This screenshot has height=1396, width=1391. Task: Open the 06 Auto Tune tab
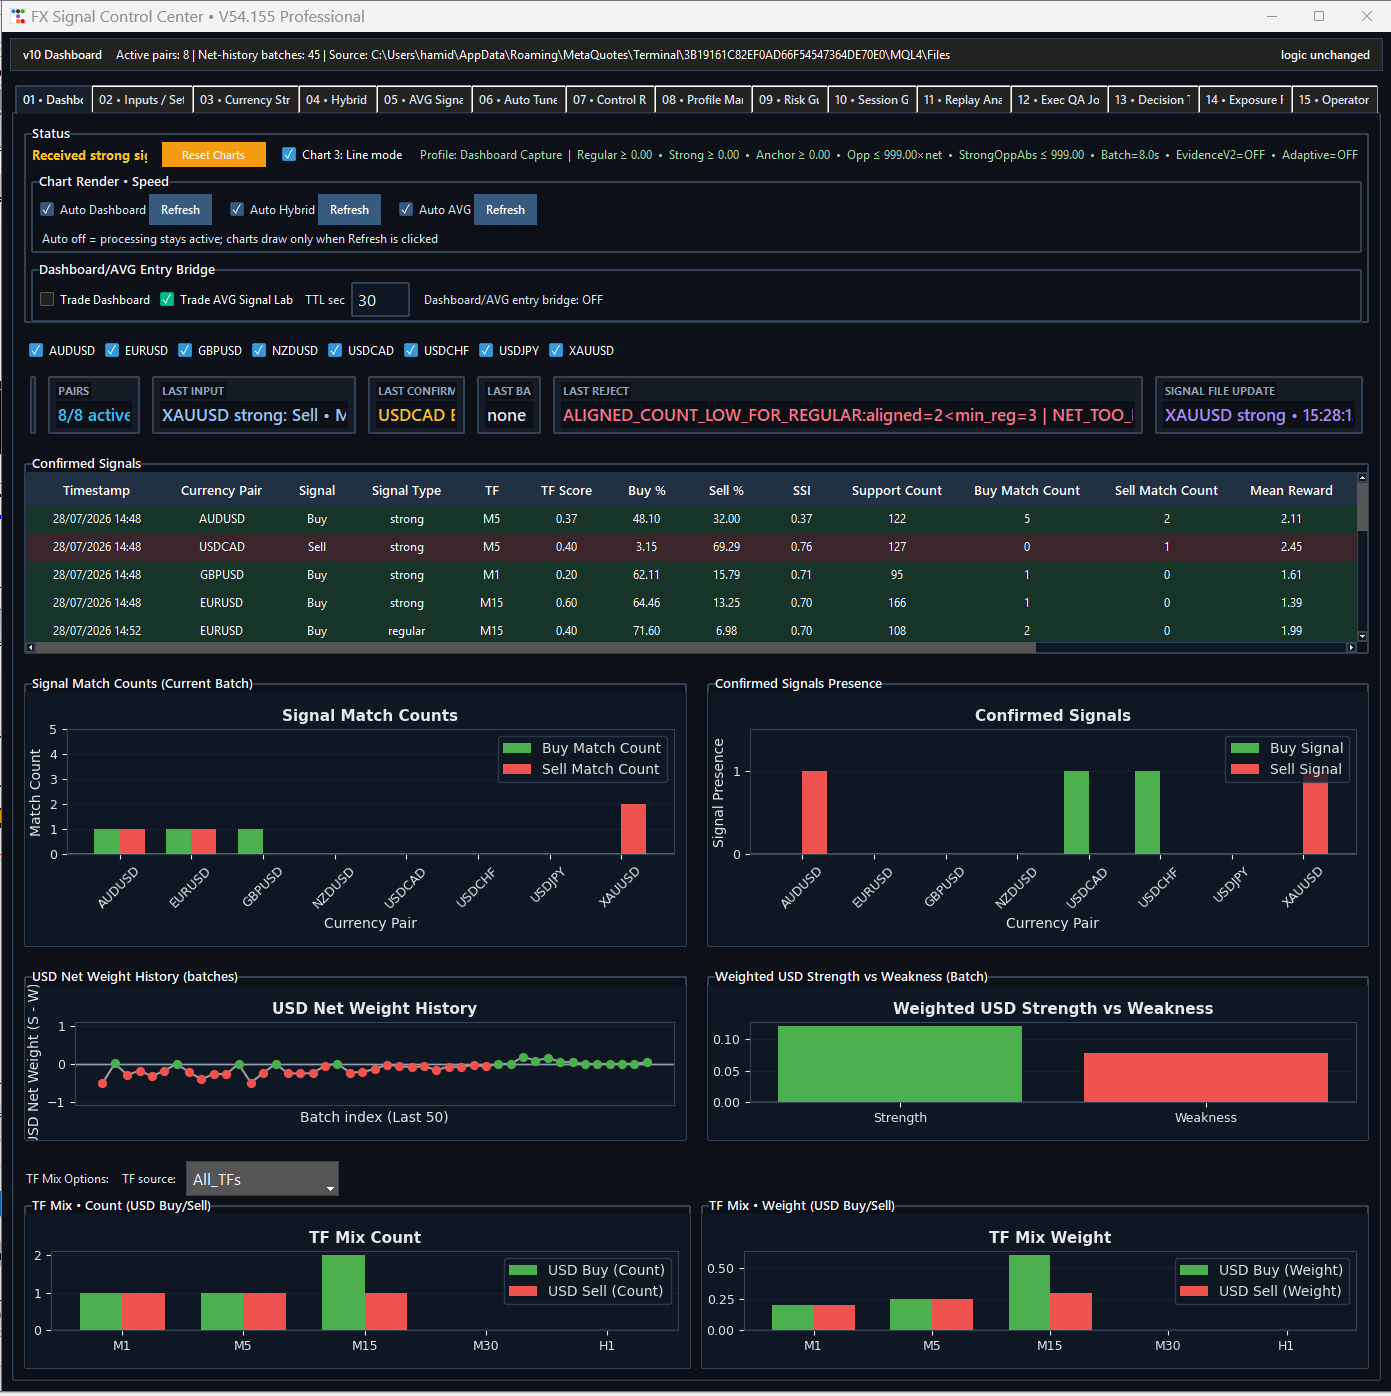518,100
